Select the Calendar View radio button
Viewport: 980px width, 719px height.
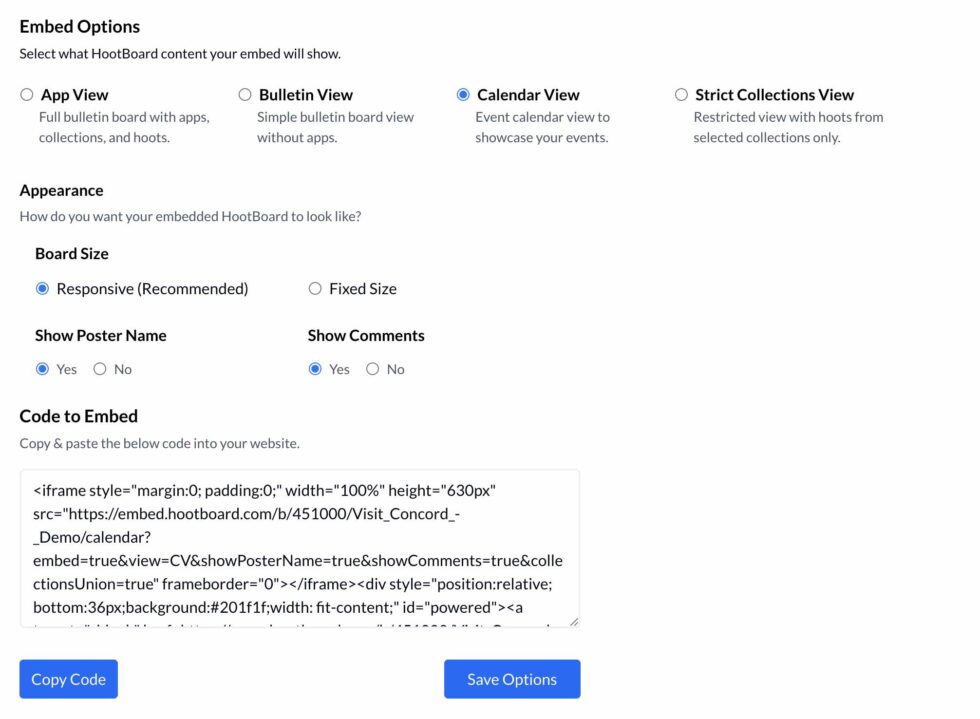(x=463, y=95)
